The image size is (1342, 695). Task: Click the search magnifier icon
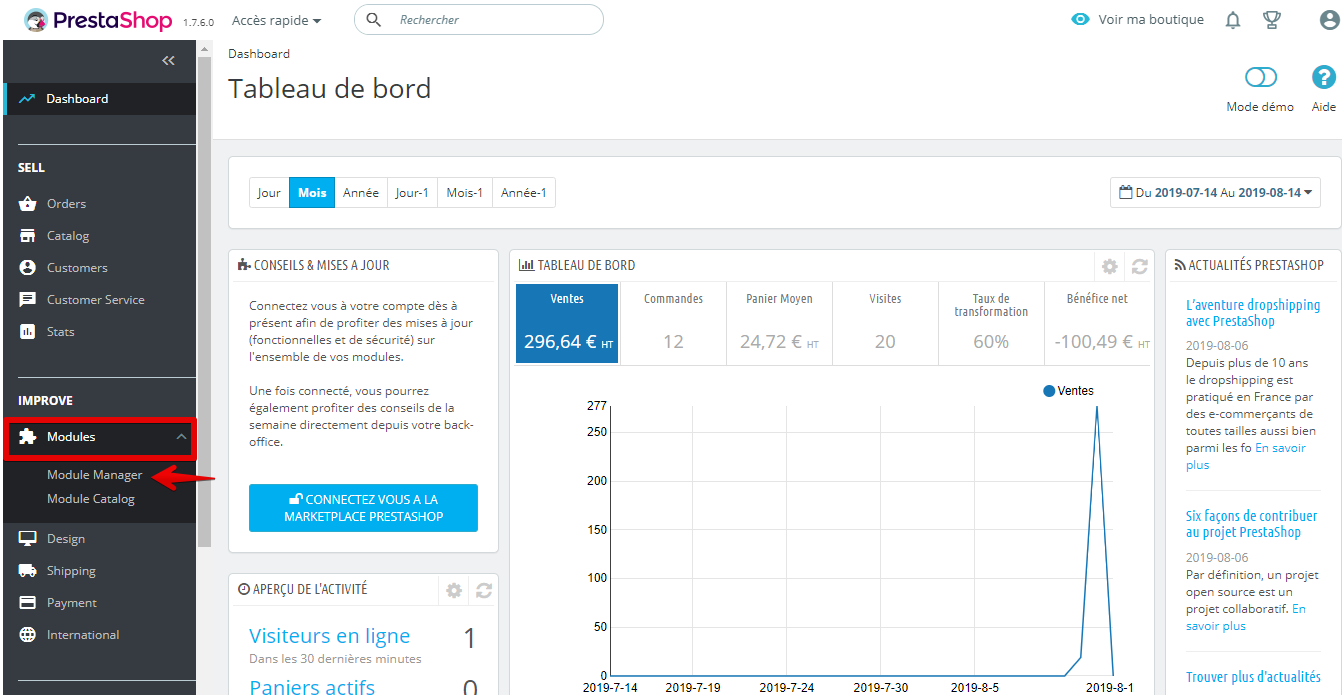tap(374, 20)
